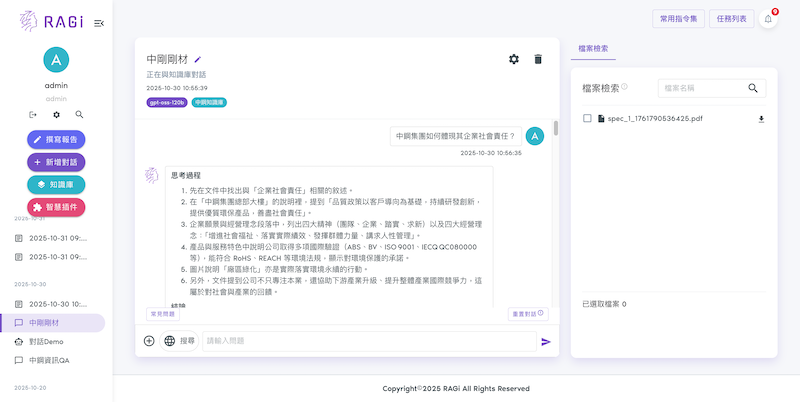Open the 2025-10-30 10 report entry

(x=53, y=304)
